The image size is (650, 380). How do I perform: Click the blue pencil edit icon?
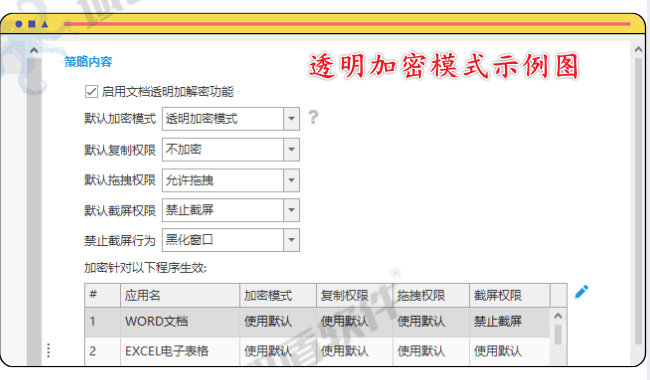click(581, 292)
